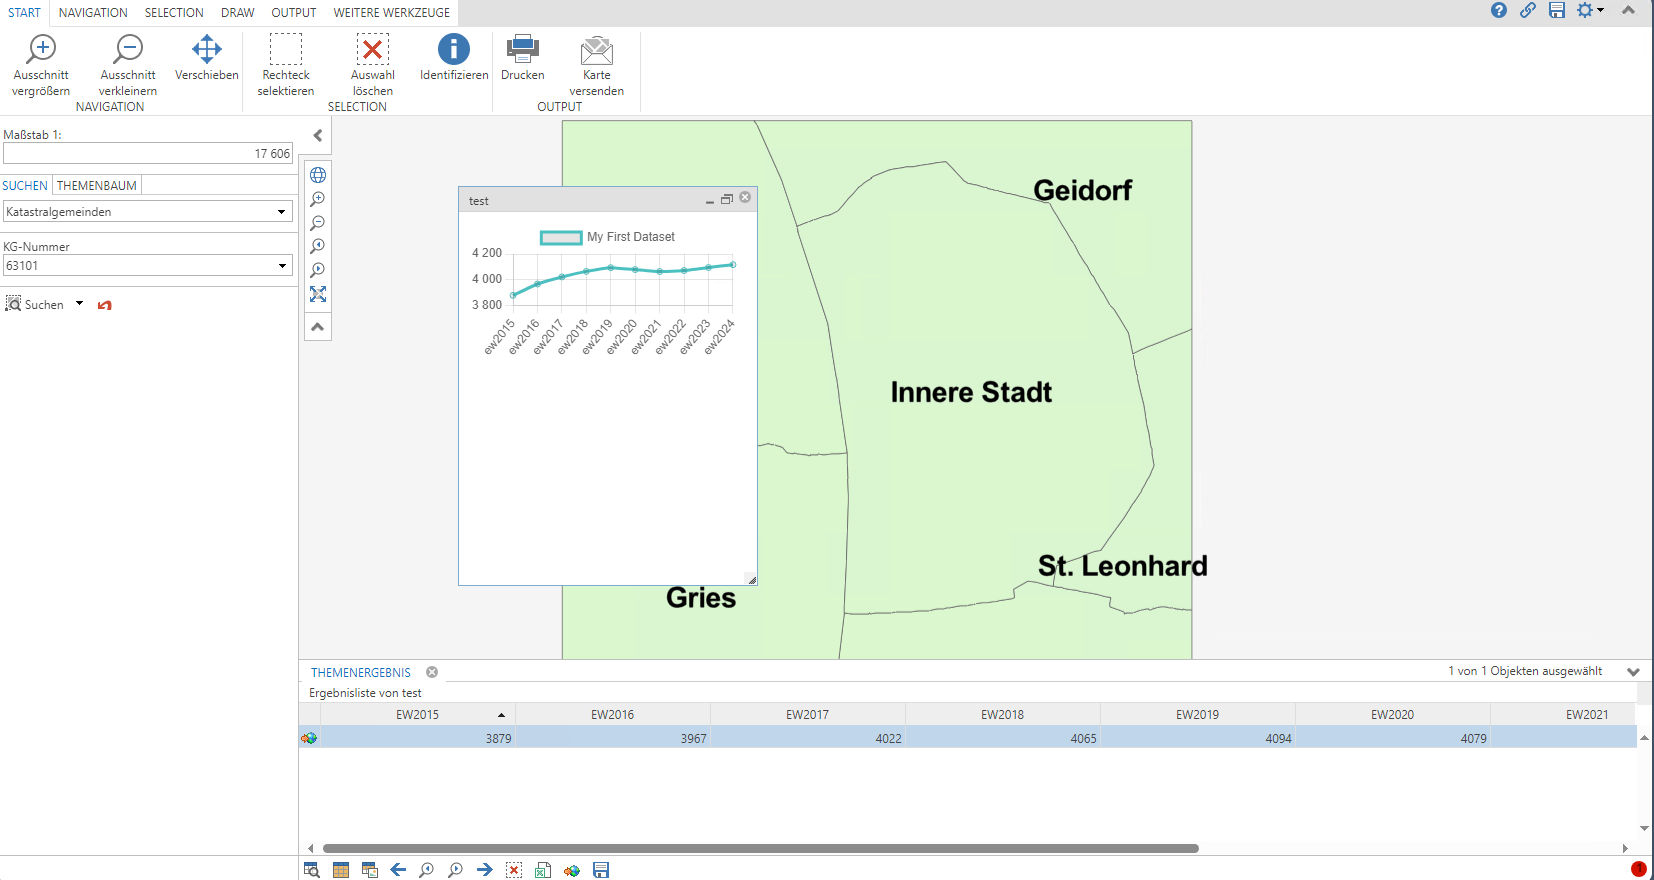Collapse the left sidebar with the chevron

click(x=318, y=136)
